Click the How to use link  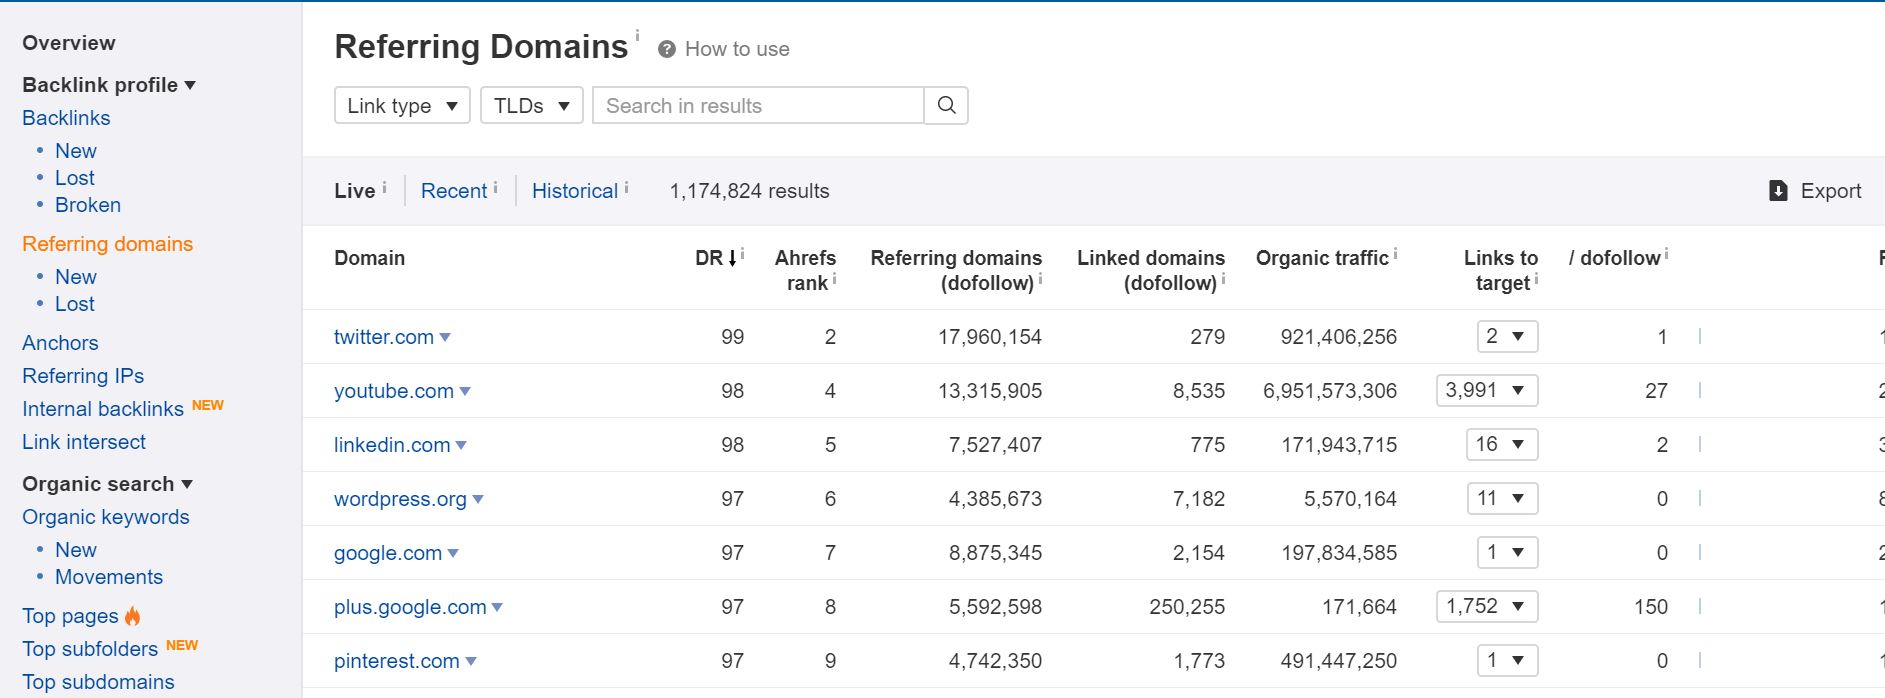(x=737, y=49)
